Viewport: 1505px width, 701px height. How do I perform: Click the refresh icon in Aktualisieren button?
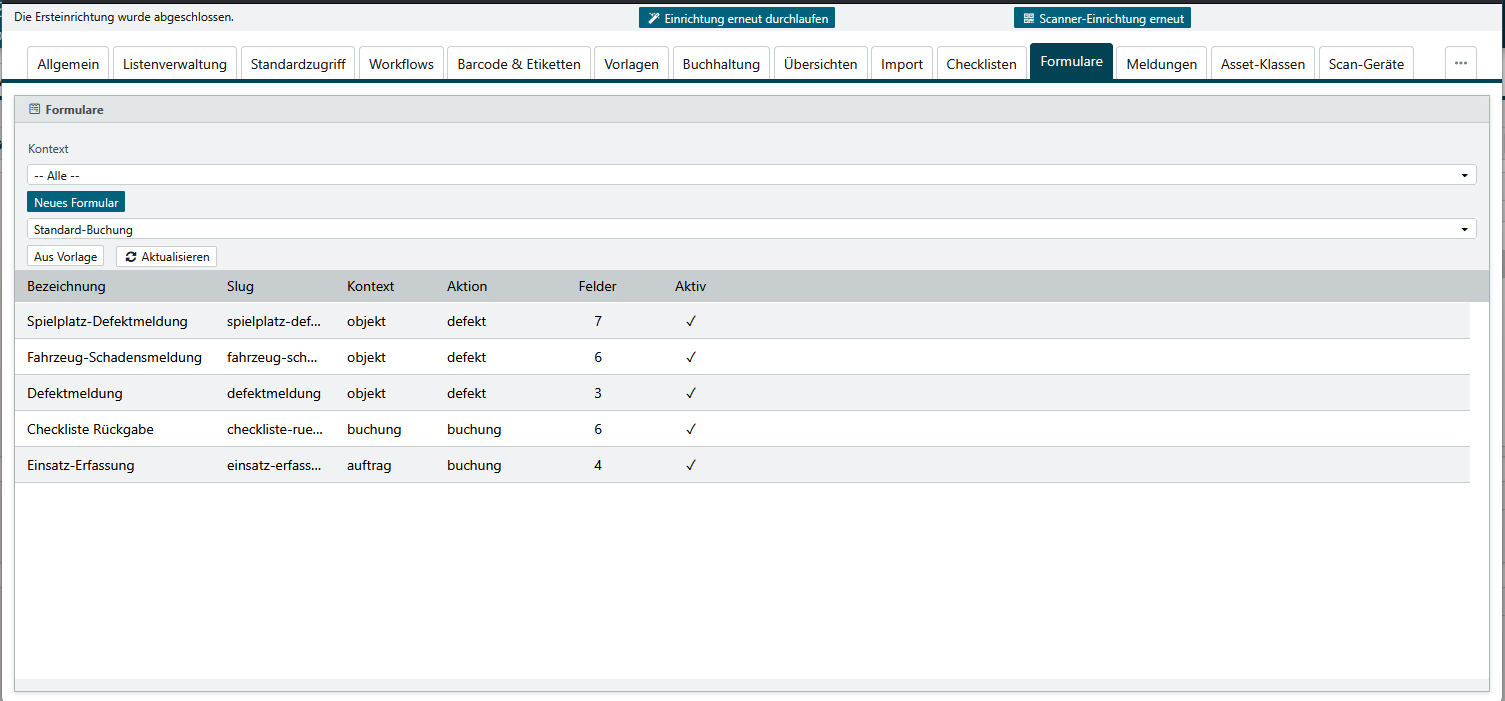coord(131,257)
